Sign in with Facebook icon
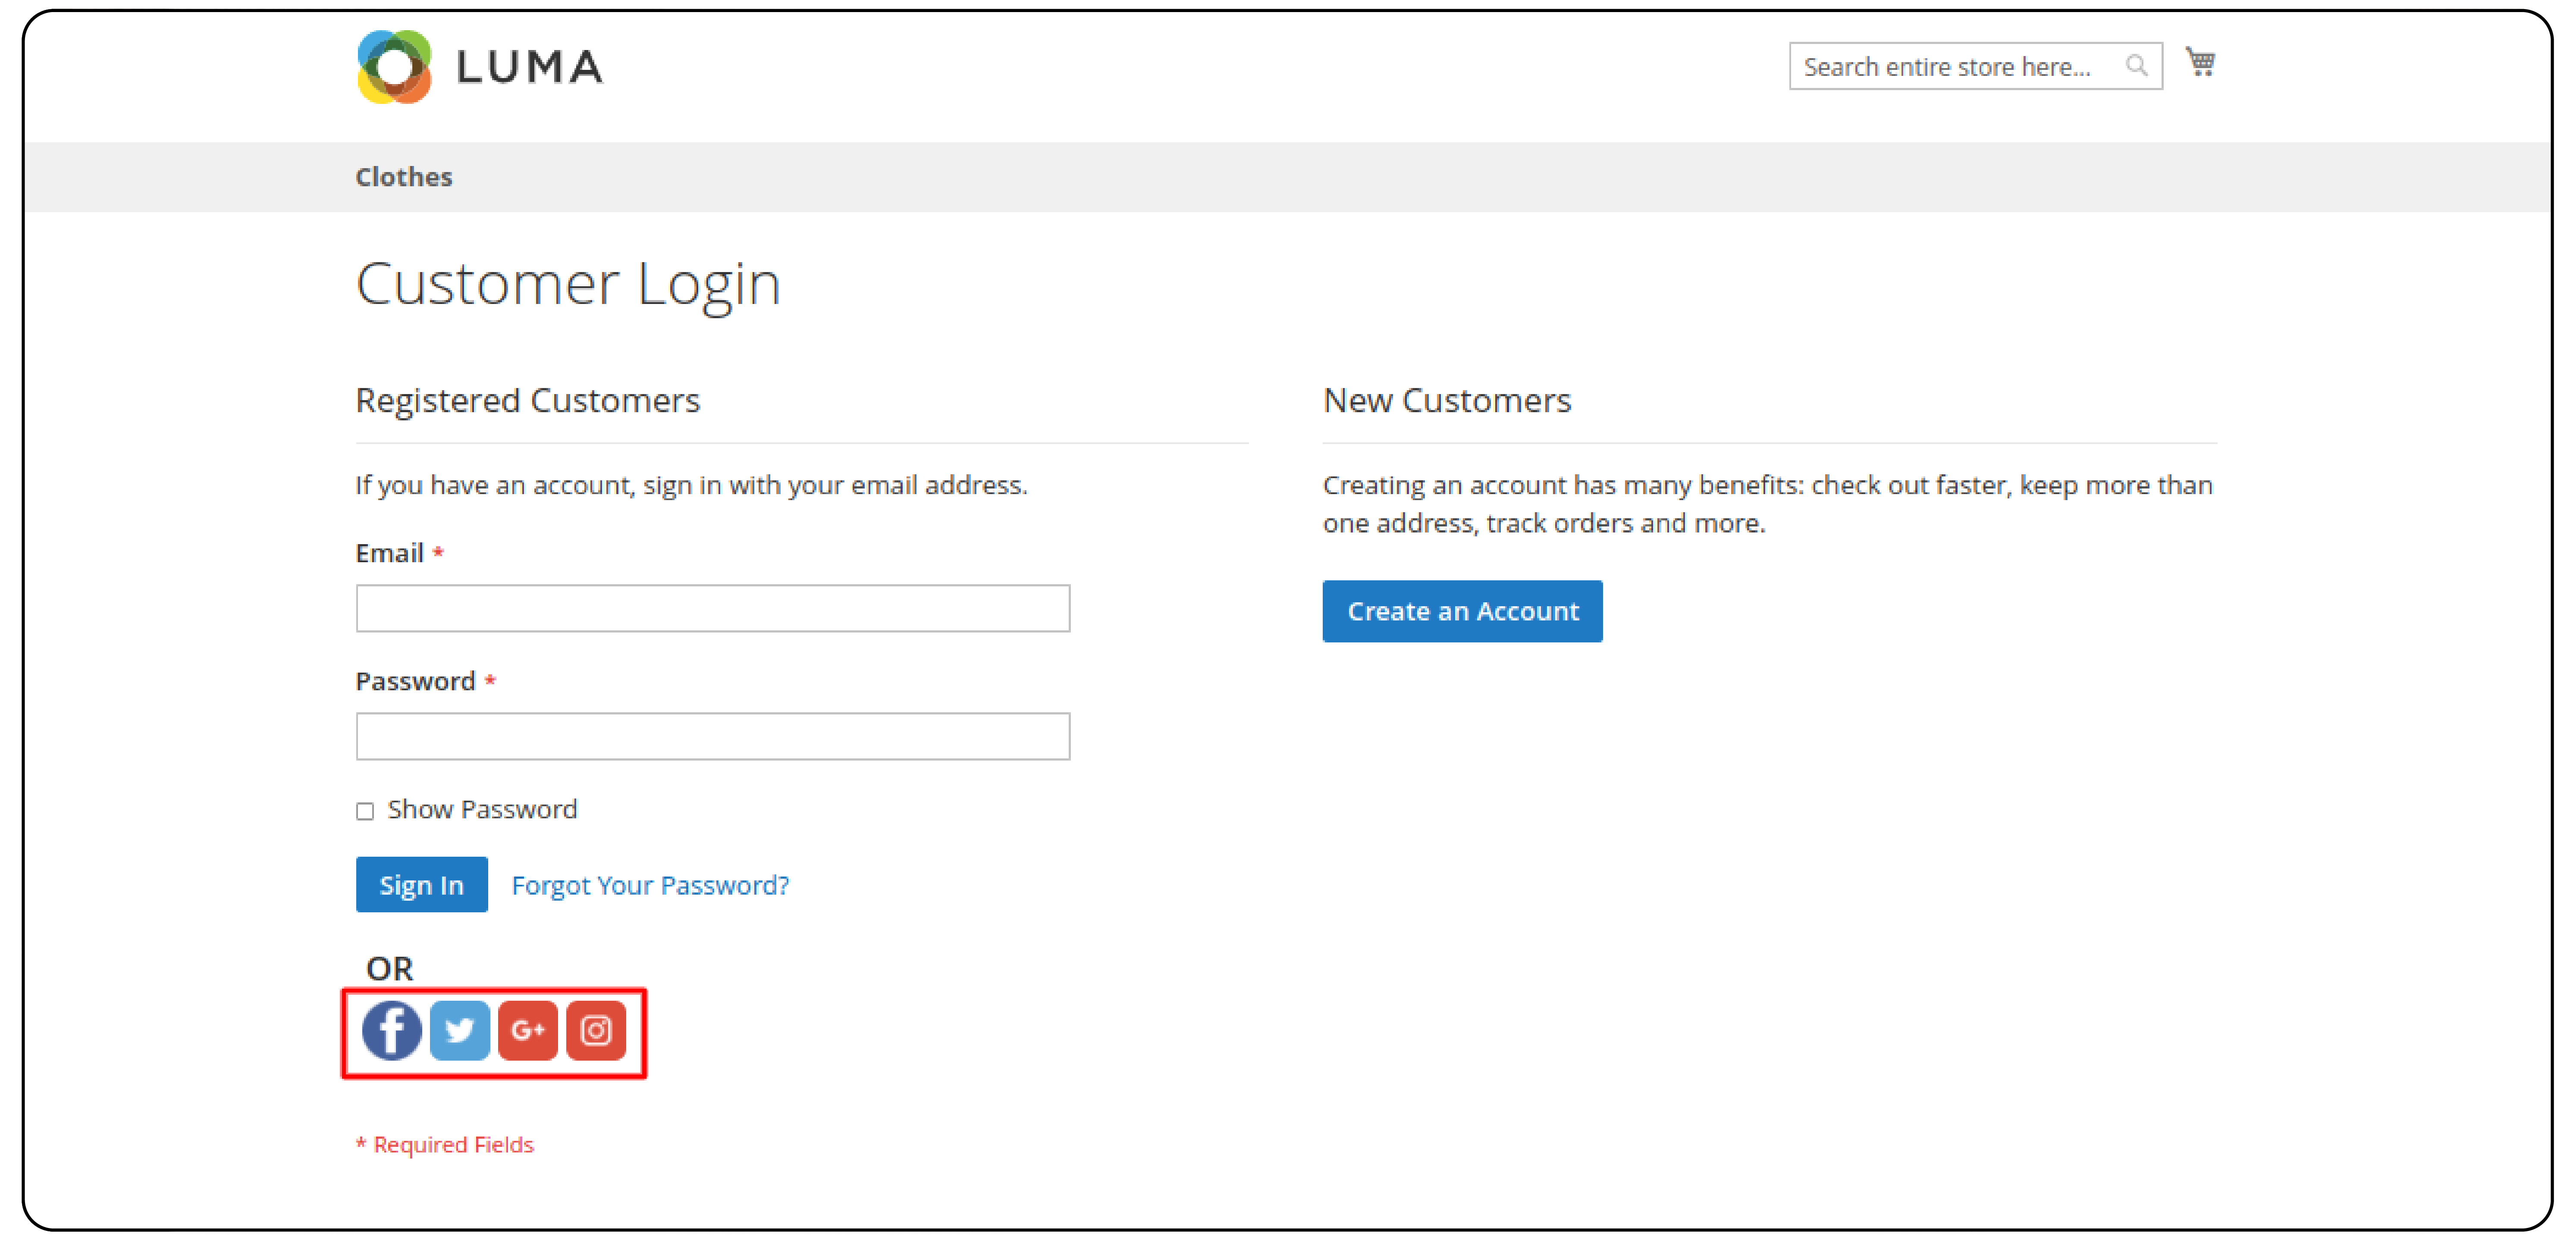The image size is (2576, 1240). (391, 1030)
